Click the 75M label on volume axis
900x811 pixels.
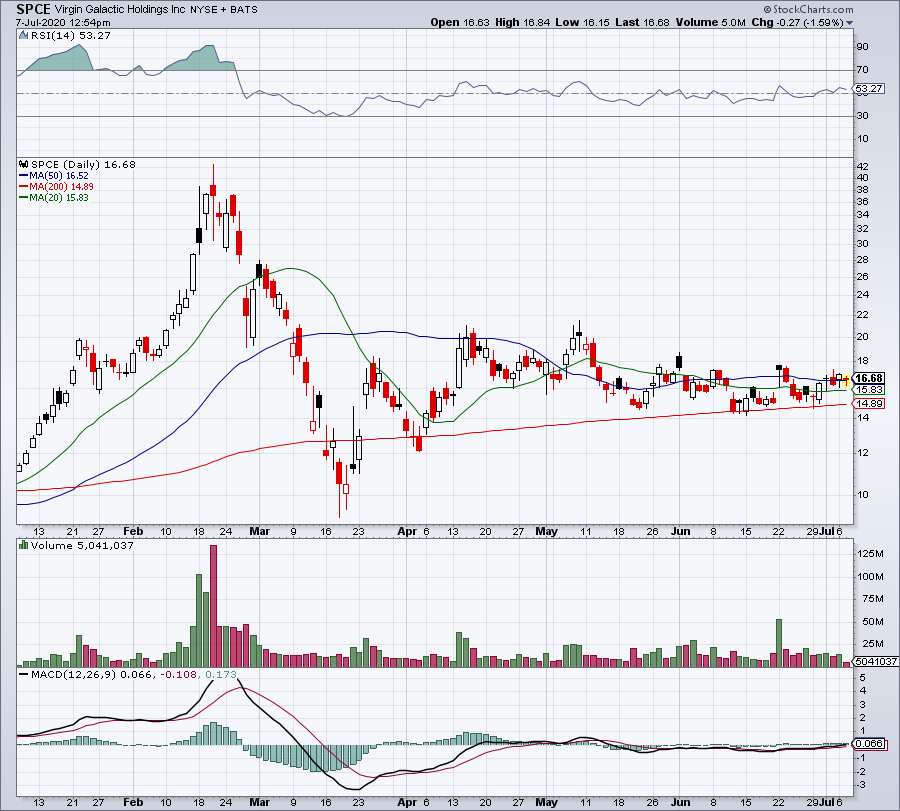(x=872, y=599)
